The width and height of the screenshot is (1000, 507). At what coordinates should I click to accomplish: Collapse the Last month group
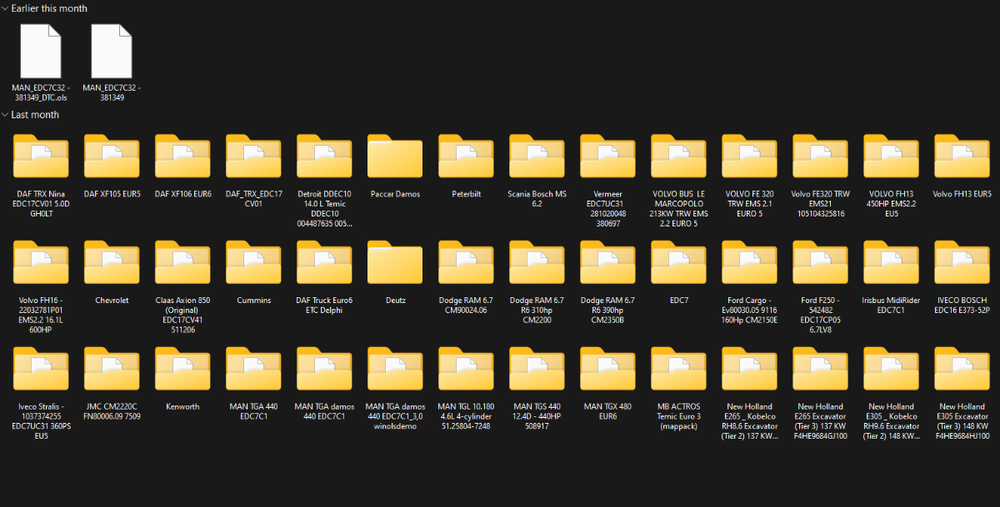coord(5,115)
